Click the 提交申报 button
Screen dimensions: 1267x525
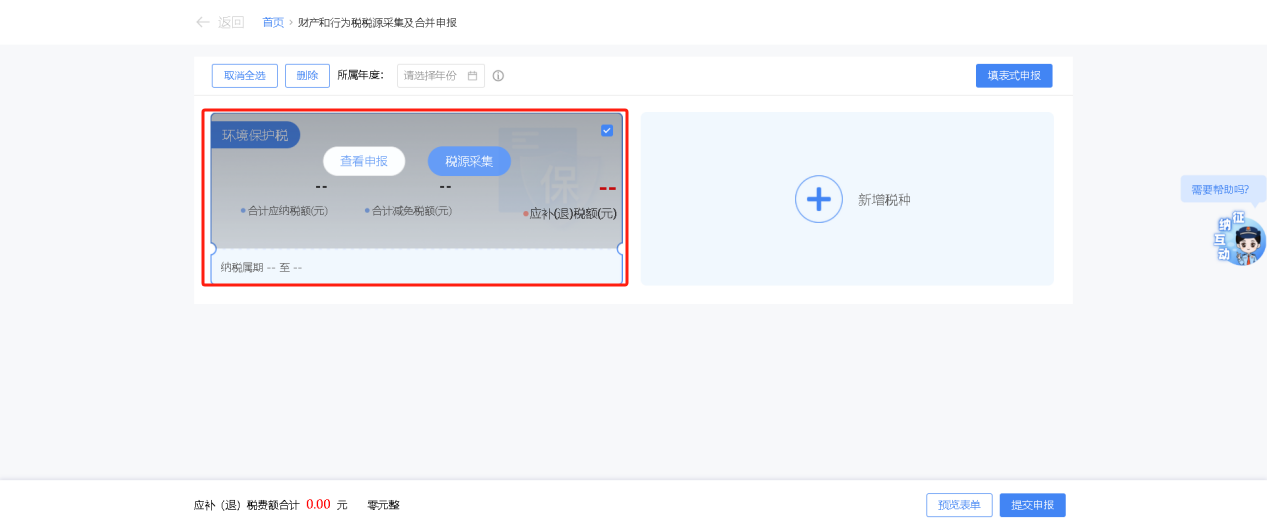(x=1032, y=505)
